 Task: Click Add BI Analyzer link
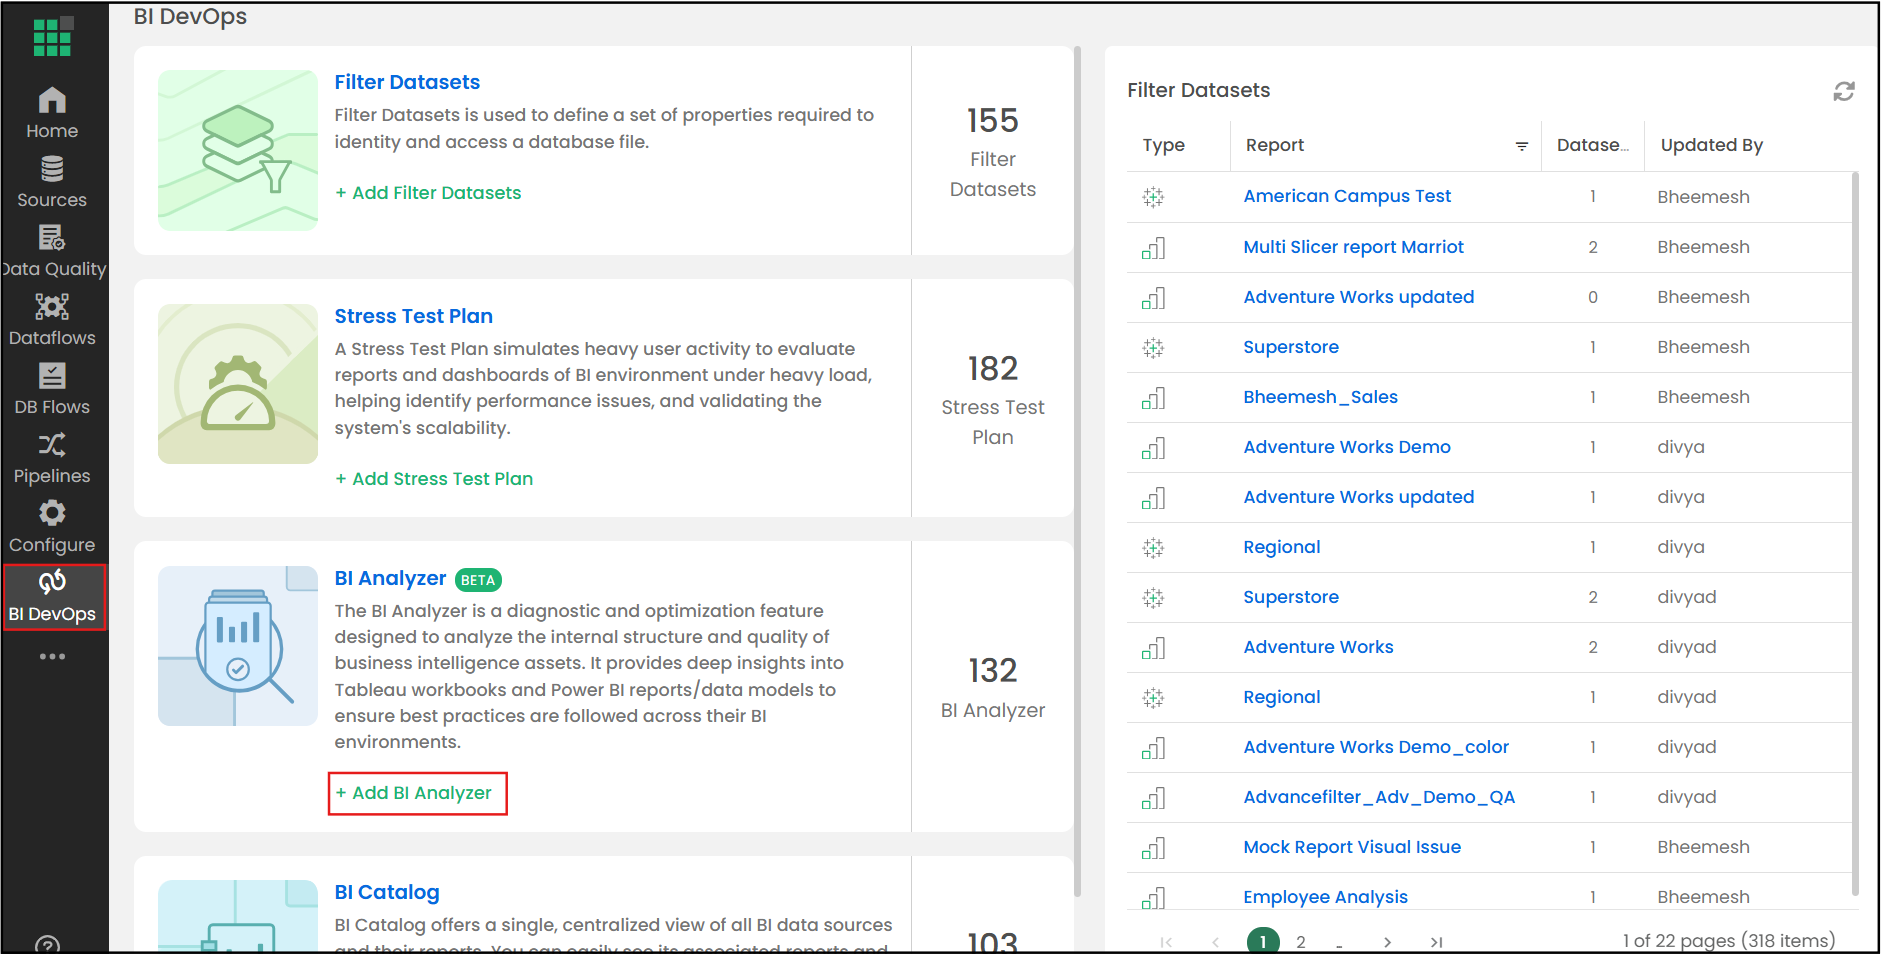point(418,793)
